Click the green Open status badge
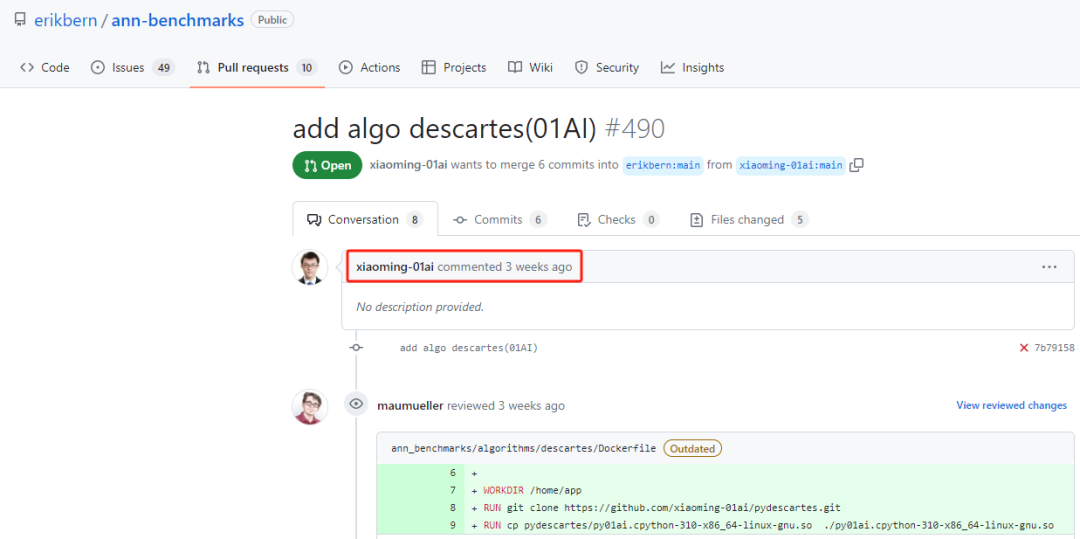The width and height of the screenshot is (1080, 539). 327,165
